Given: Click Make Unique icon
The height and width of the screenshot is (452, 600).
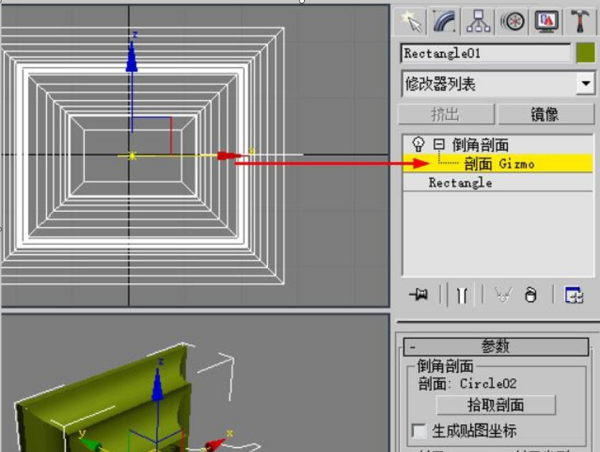Looking at the screenshot, I should coord(503,295).
